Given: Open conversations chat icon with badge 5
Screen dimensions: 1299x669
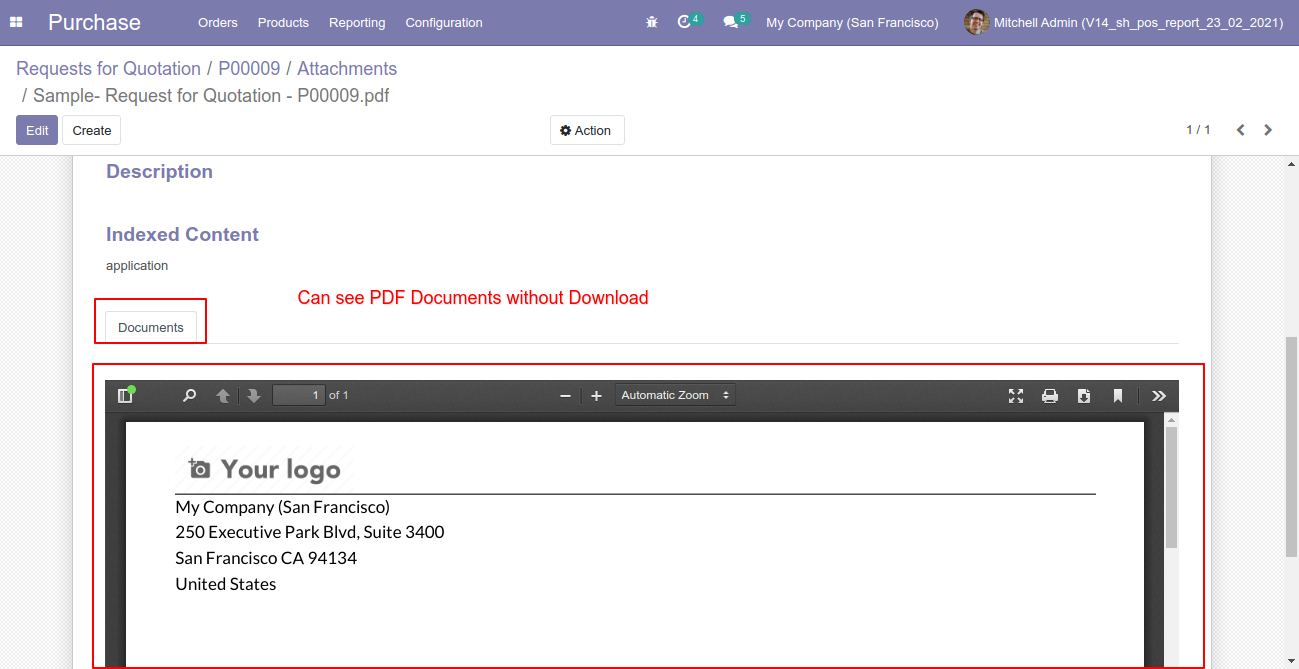Looking at the screenshot, I should pos(736,21).
